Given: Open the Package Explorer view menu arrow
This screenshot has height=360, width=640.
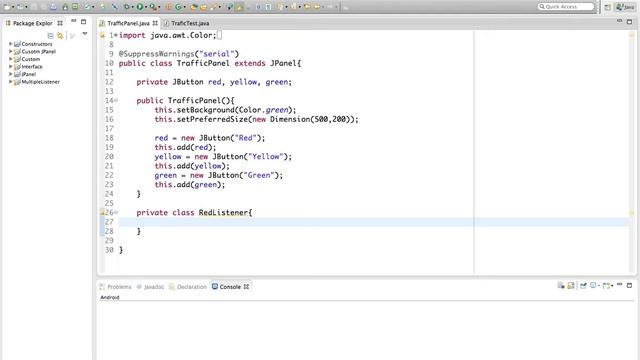Looking at the screenshot, I should click(85, 34).
